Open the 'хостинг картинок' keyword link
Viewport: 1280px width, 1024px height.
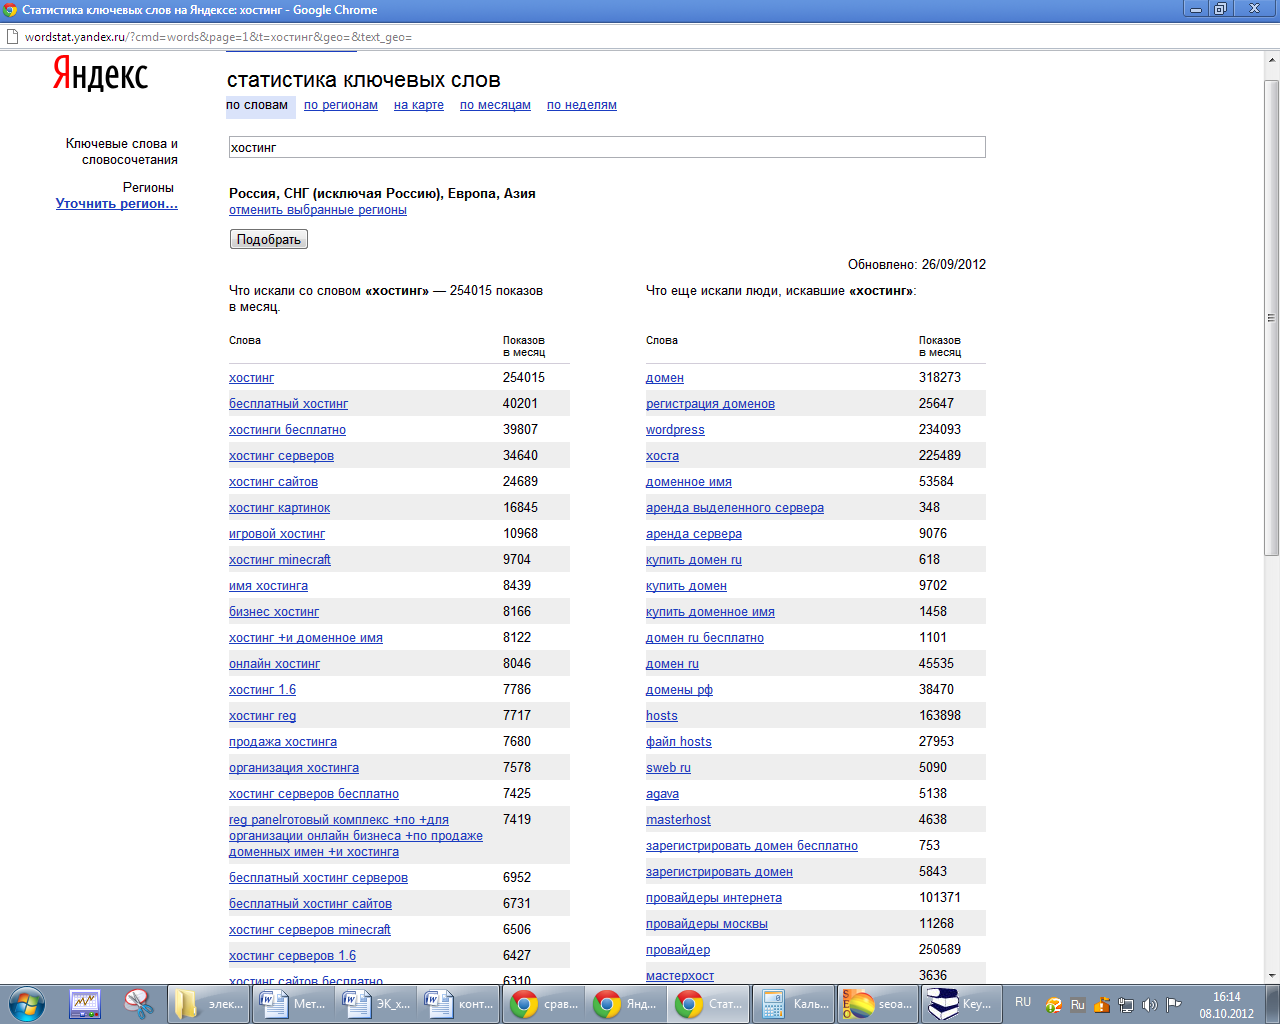pos(279,508)
